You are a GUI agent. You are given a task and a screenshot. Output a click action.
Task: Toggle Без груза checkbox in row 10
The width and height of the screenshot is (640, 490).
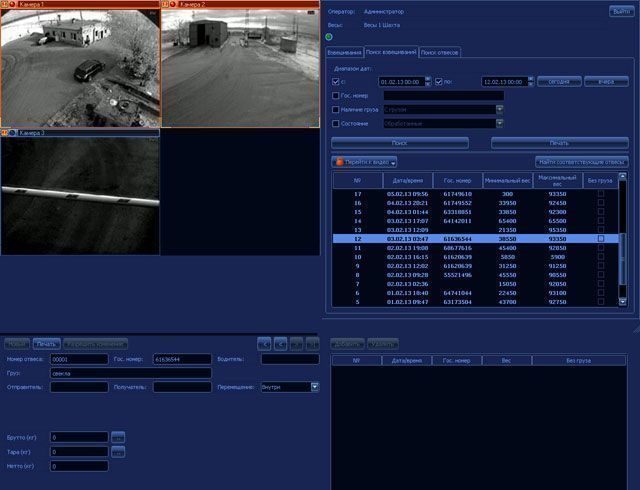(x=600, y=257)
